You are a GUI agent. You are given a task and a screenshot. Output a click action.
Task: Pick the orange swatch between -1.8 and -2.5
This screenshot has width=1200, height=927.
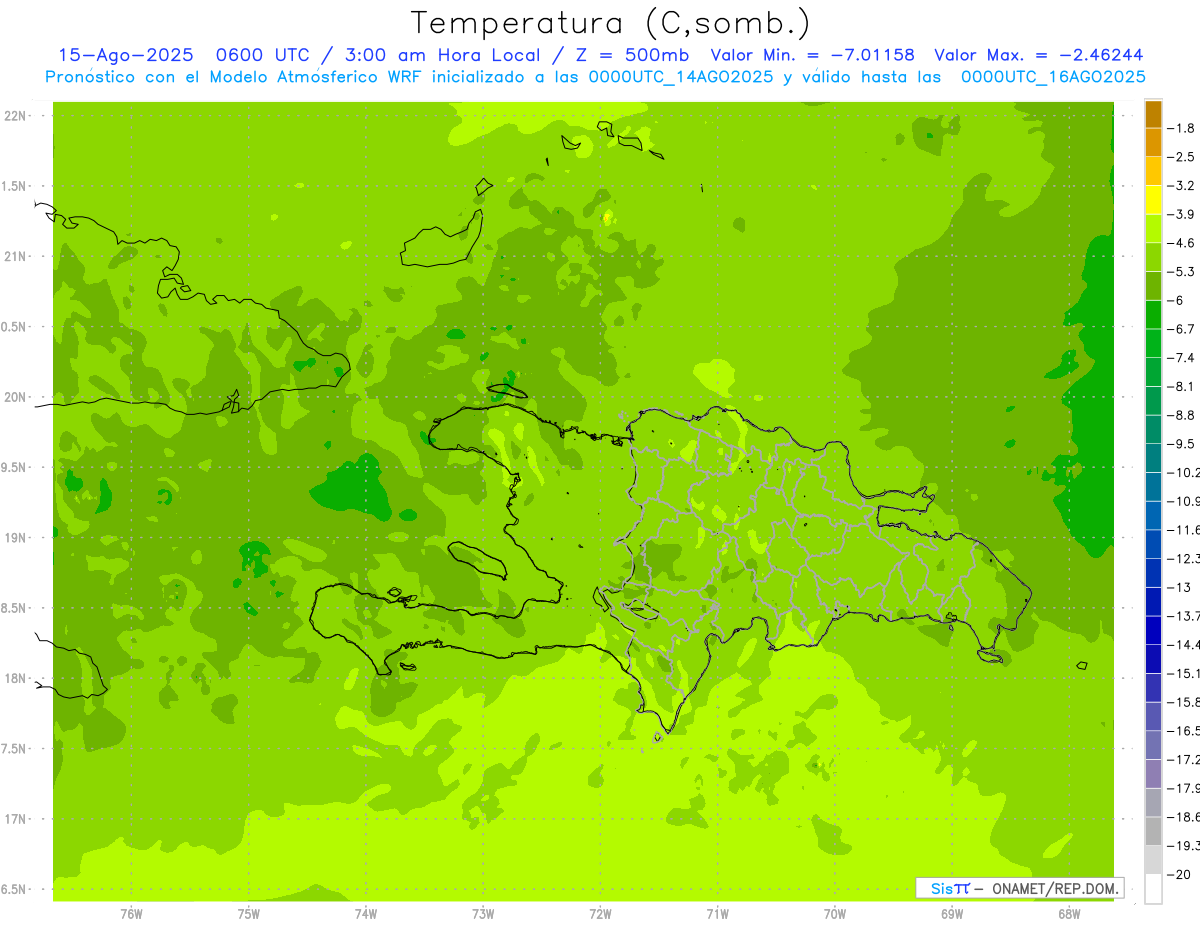1153,143
